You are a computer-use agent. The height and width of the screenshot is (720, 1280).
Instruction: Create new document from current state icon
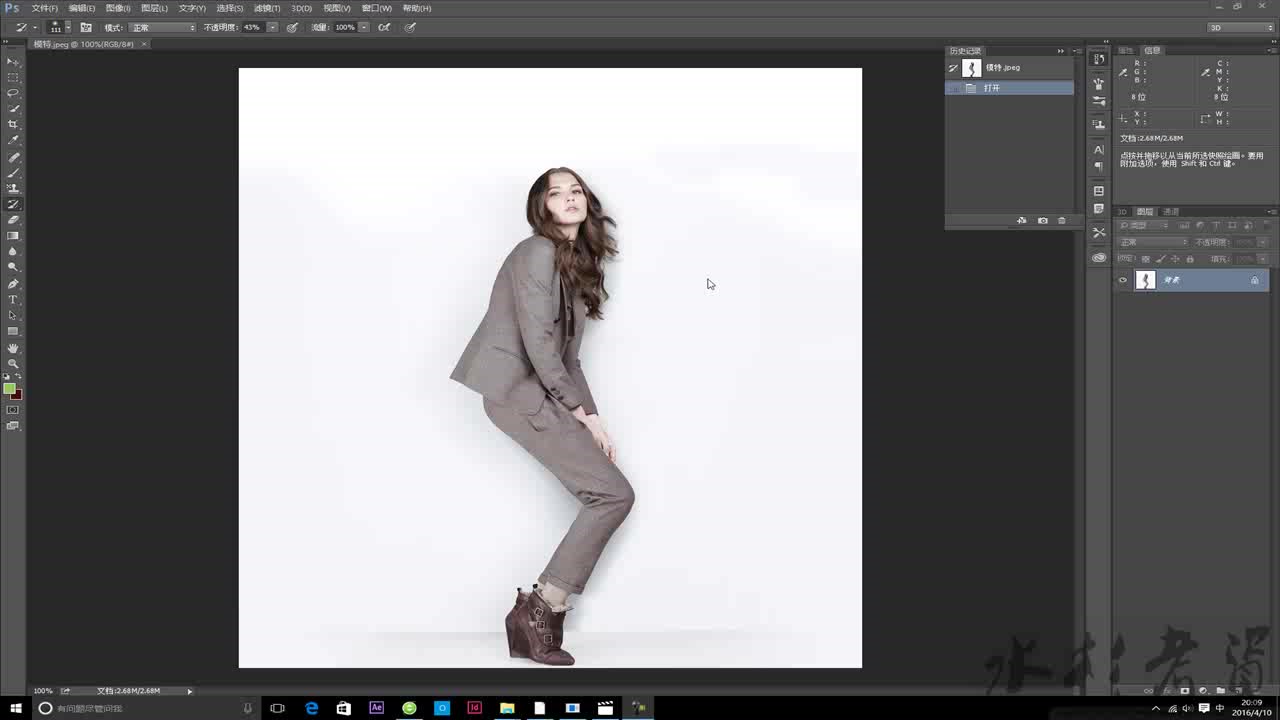pos(1021,220)
